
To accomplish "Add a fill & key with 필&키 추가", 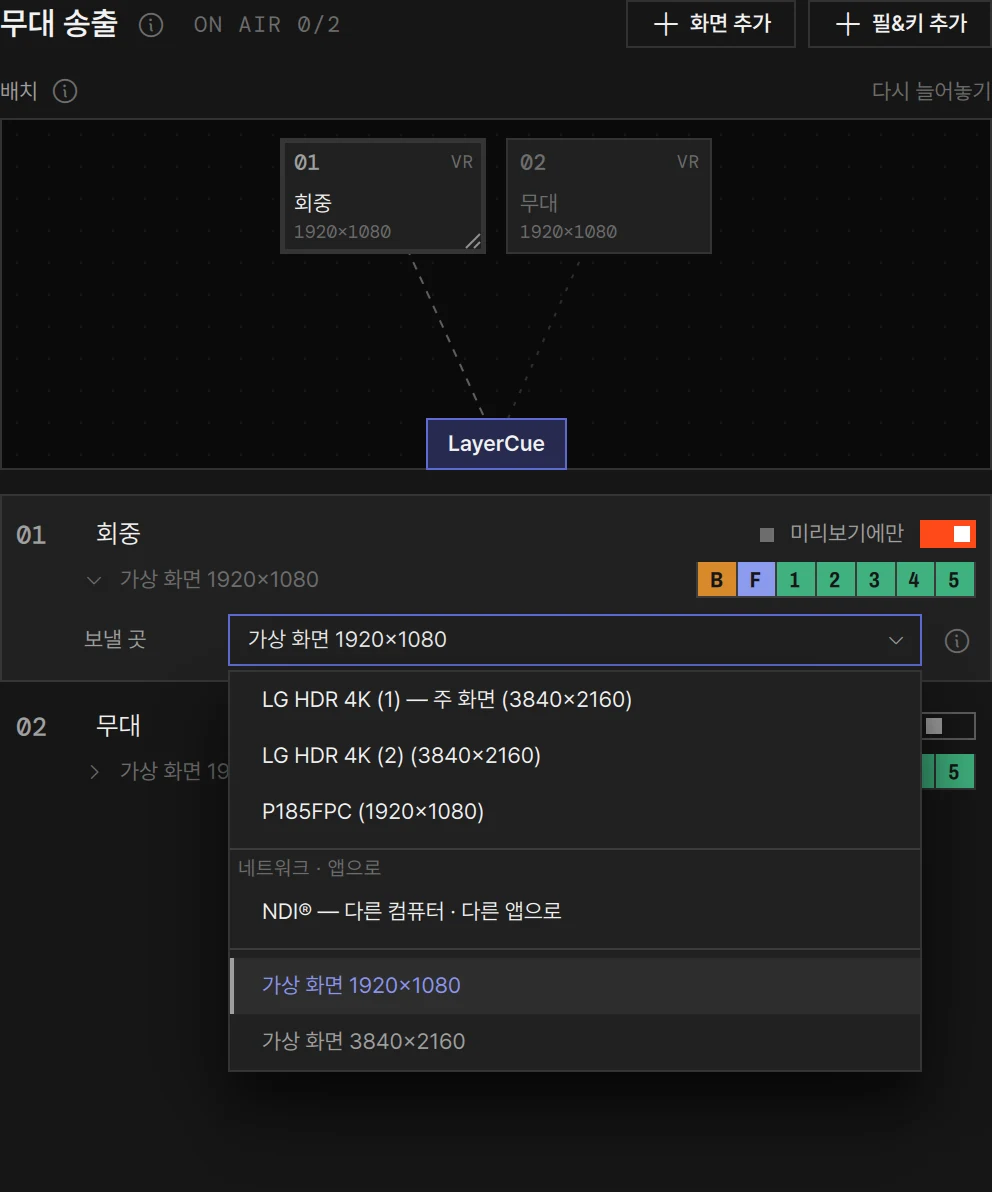I will [x=900, y=24].
